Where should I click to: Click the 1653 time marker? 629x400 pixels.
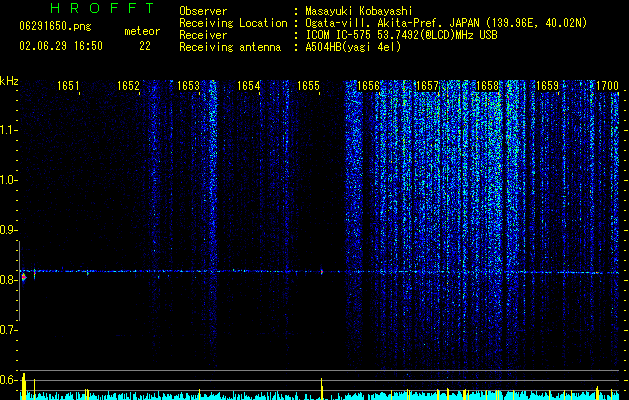[188, 86]
